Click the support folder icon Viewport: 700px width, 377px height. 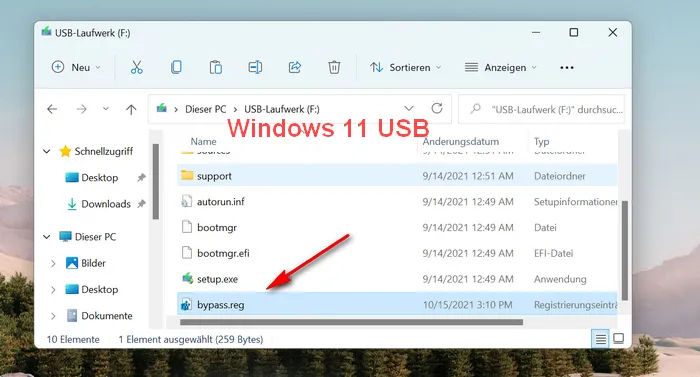pyautogui.click(x=187, y=176)
